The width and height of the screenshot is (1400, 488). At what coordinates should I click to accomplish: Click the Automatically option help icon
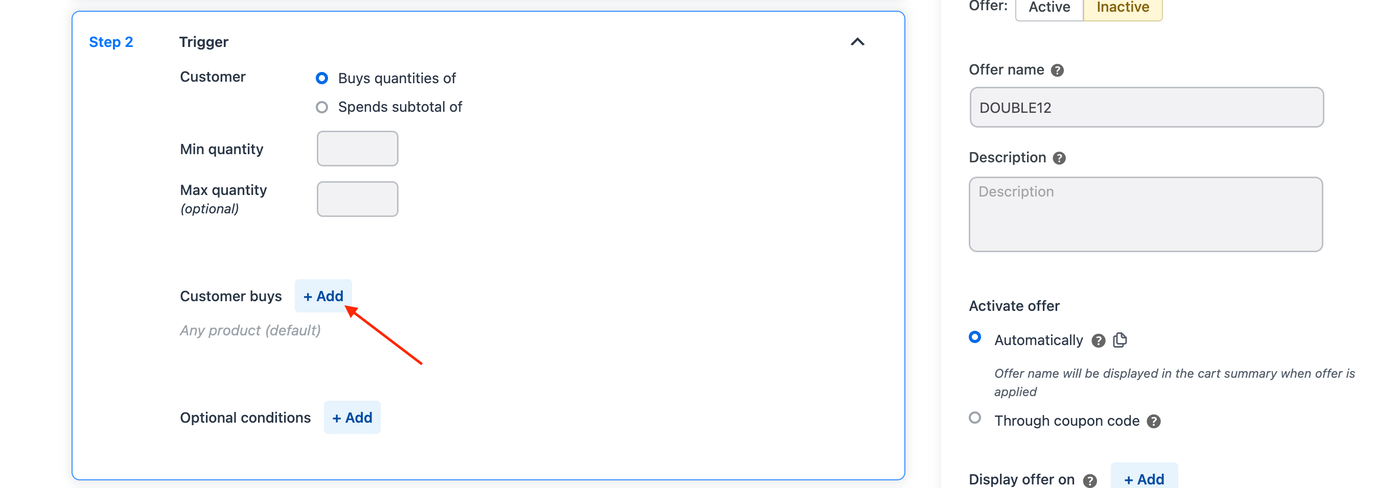click(x=1098, y=341)
